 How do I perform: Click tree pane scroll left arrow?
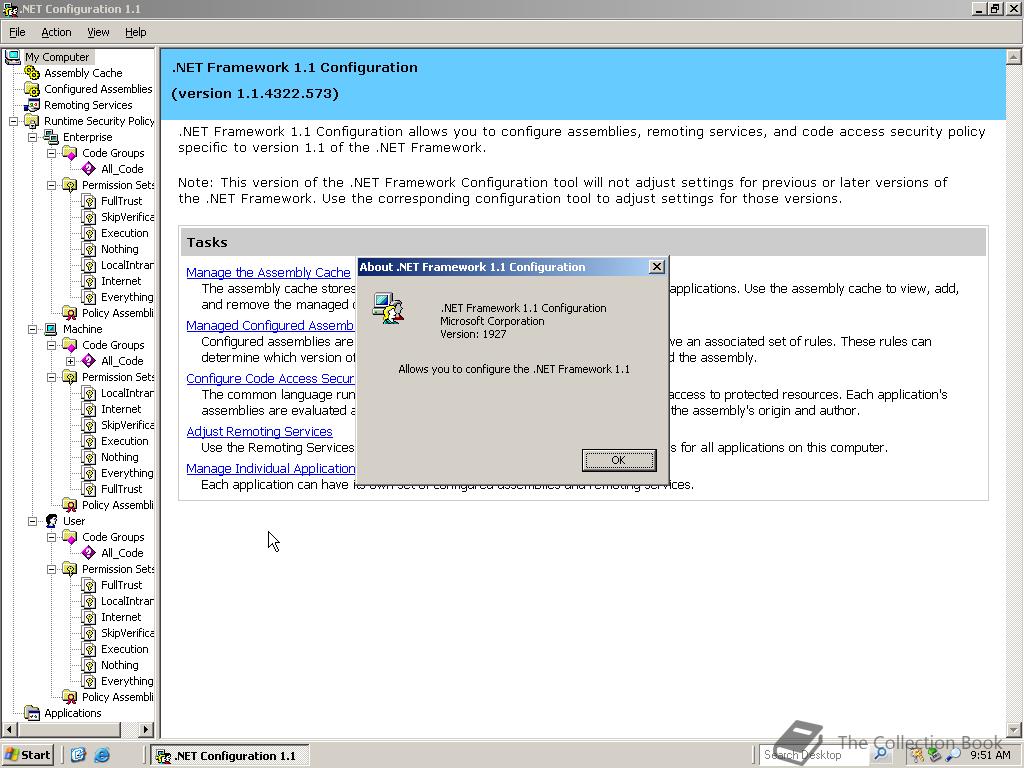click(9, 729)
